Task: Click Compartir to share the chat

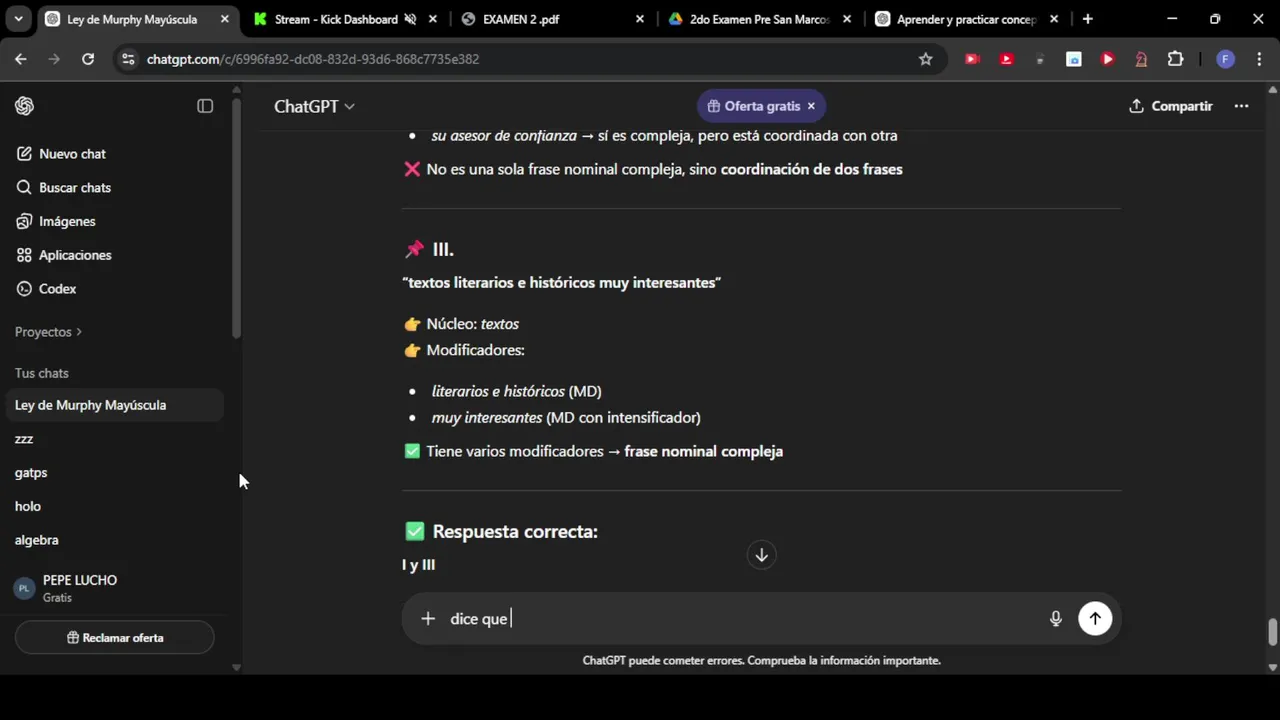Action: tap(1170, 106)
